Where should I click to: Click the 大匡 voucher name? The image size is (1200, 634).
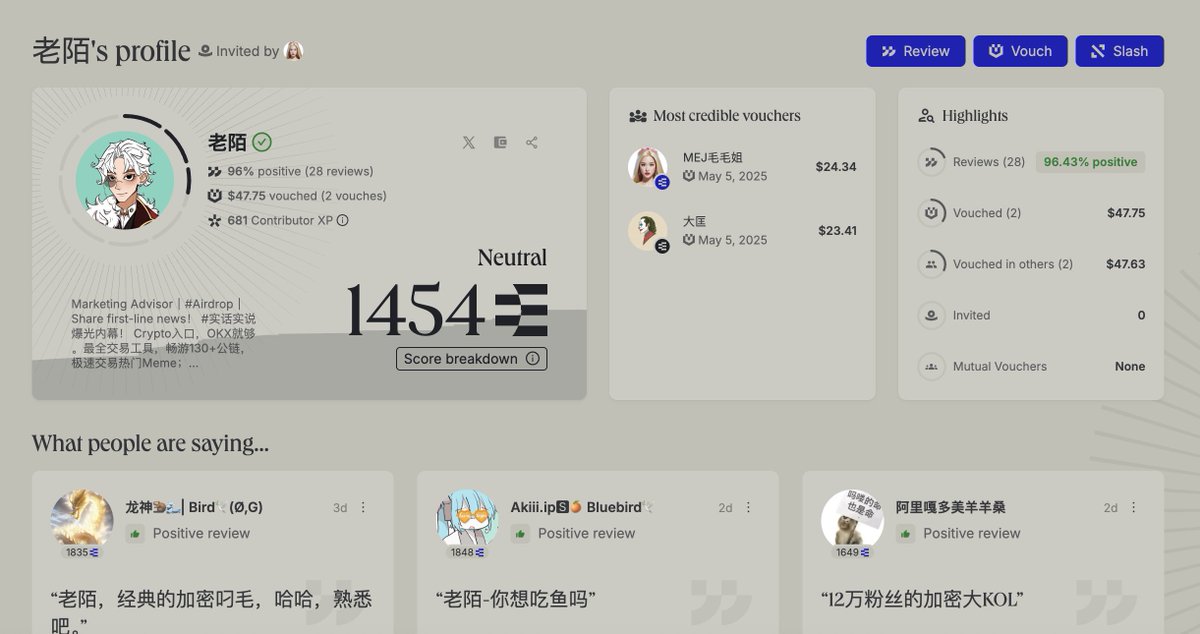[694, 221]
